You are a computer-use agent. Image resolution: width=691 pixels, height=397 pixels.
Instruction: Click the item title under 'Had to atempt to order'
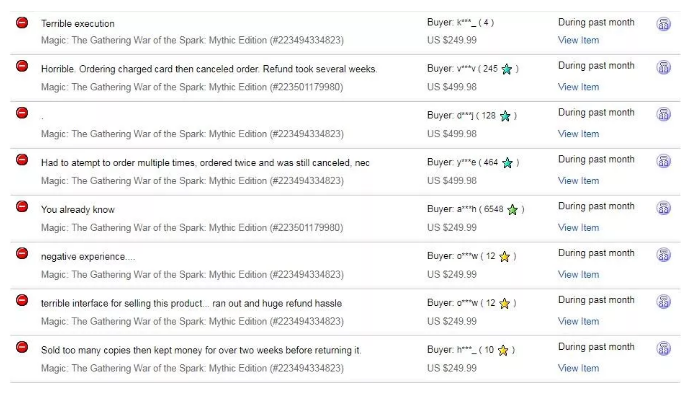pyautogui.click(x=192, y=181)
